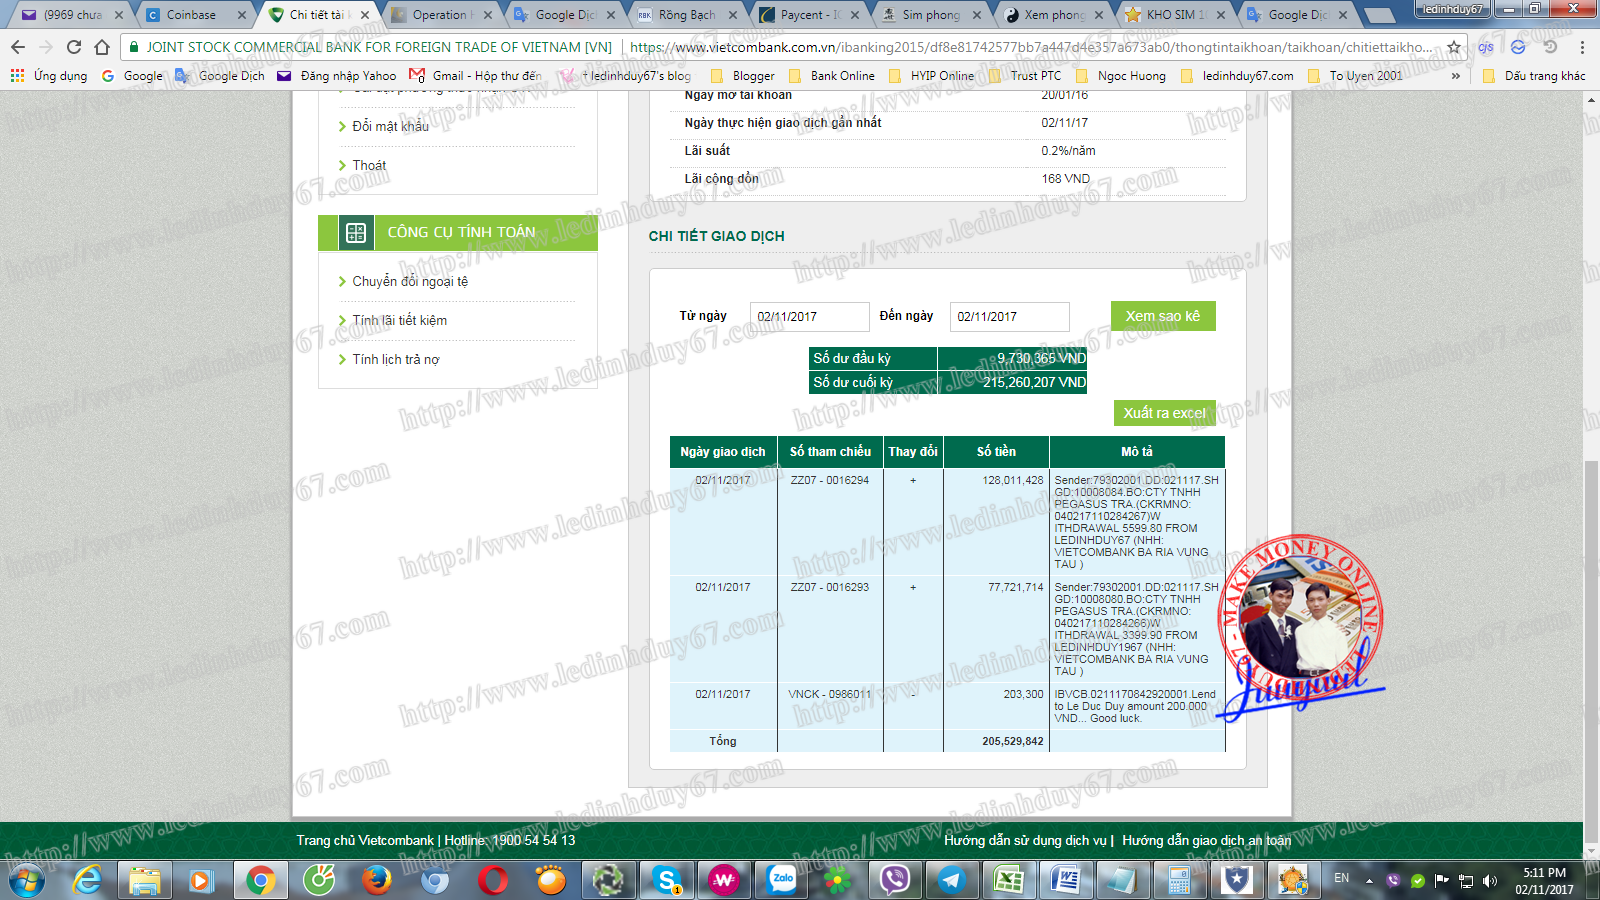Viewport: 1600px width, 900px height.
Task: Open Tính lãi tiết kiệm tool
Action: click(399, 321)
